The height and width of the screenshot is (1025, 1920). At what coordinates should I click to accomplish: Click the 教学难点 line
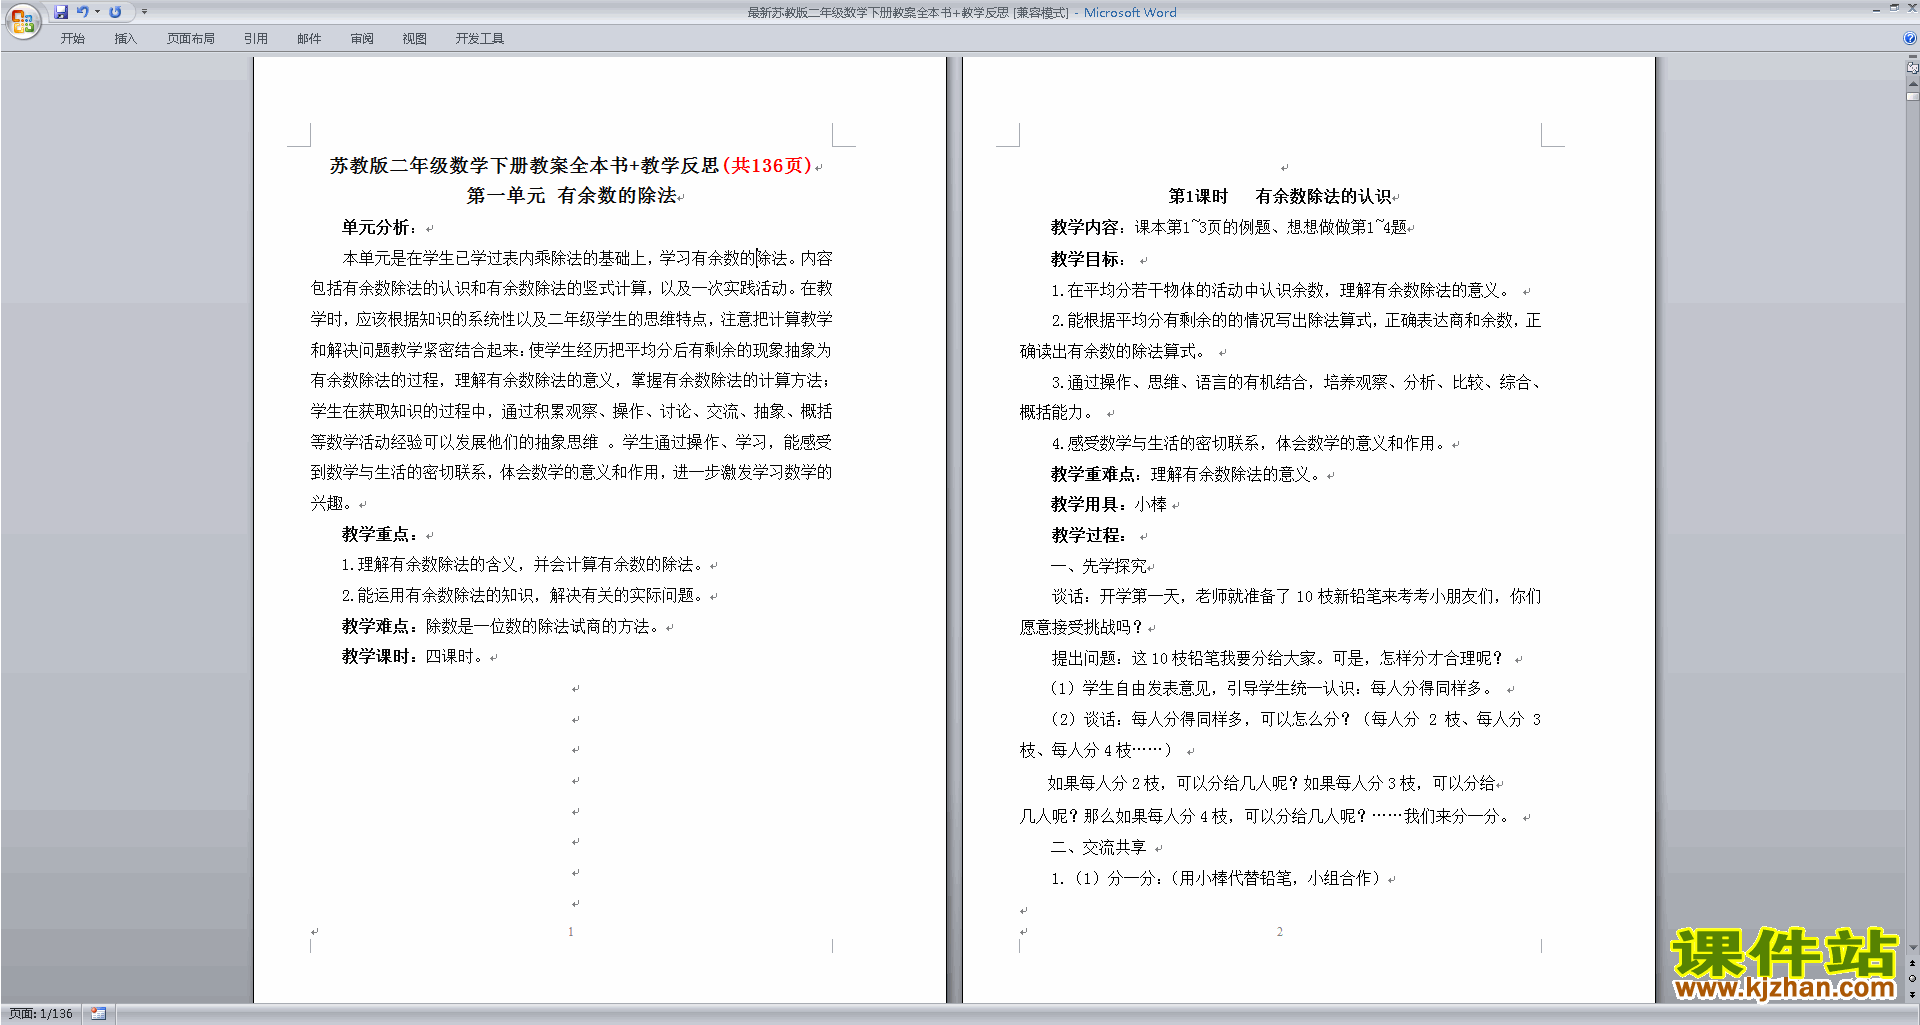coord(501,627)
